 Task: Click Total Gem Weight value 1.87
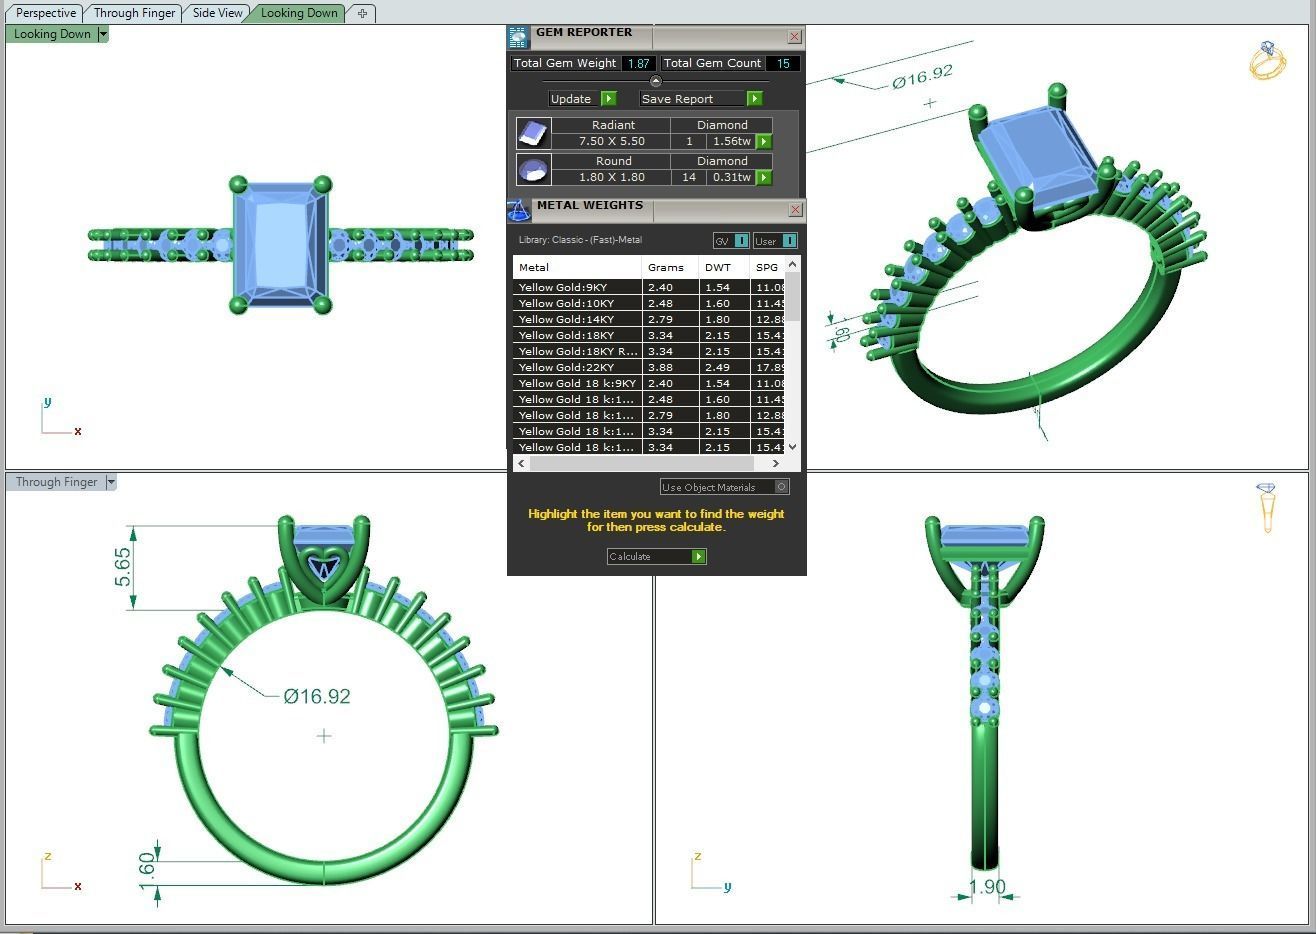coord(638,63)
